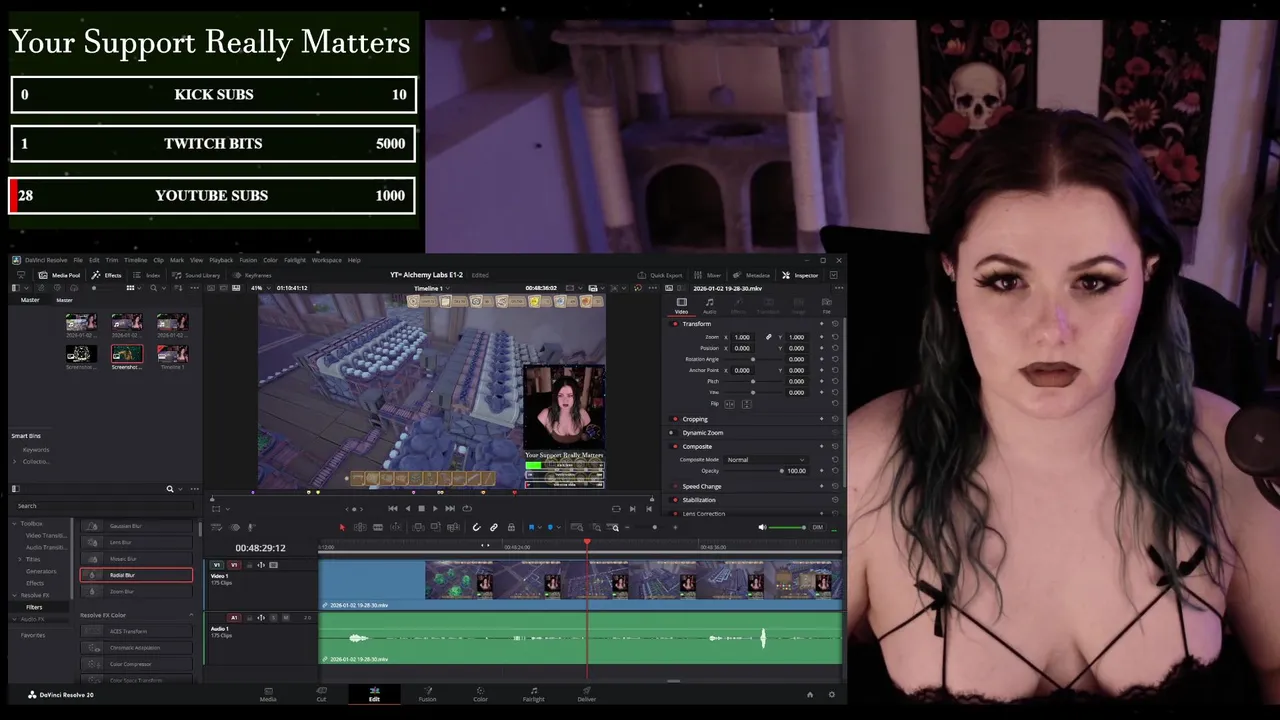
Task: Open the Mixer panel
Action: (x=708, y=275)
